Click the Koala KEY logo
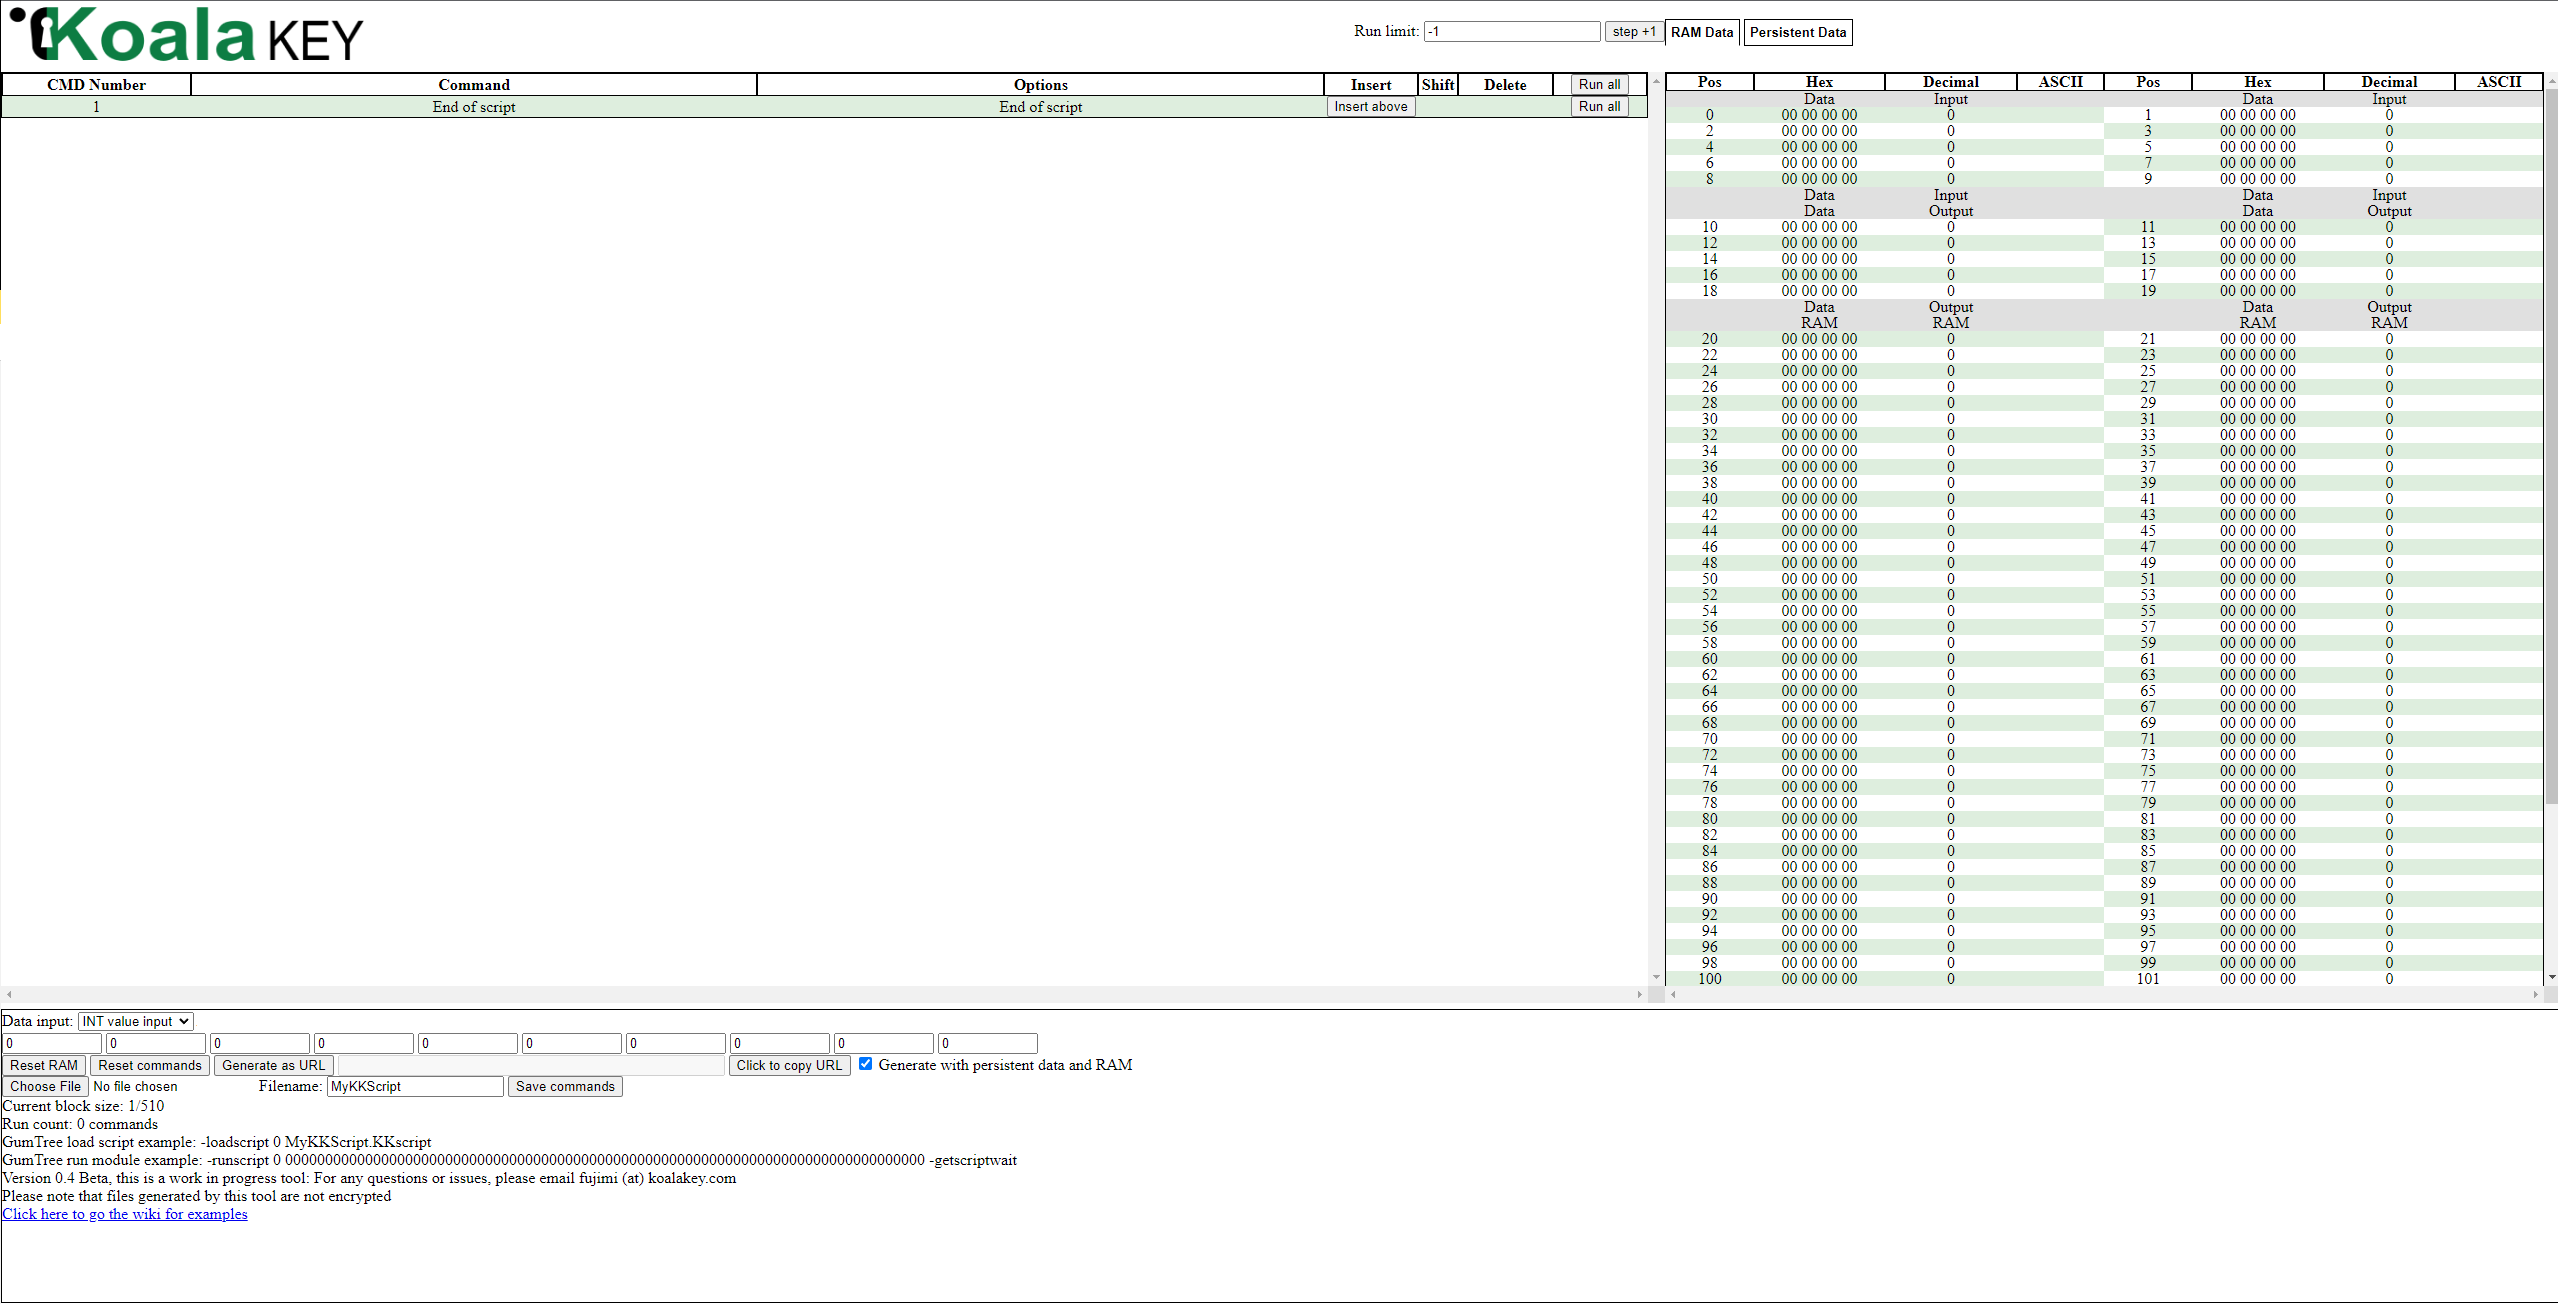Screen dimensions: 2558x1304 coord(186,35)
